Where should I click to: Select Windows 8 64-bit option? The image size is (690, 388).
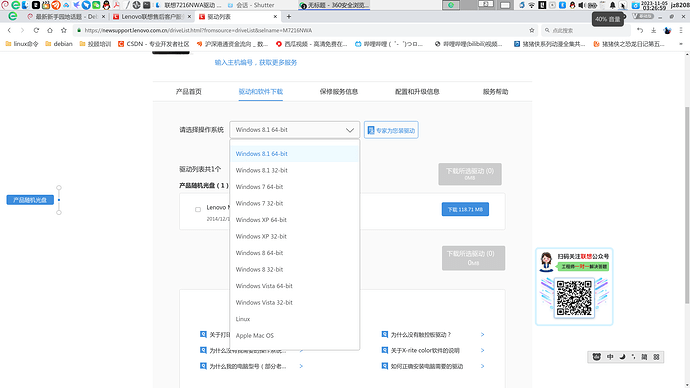[294, 253]
